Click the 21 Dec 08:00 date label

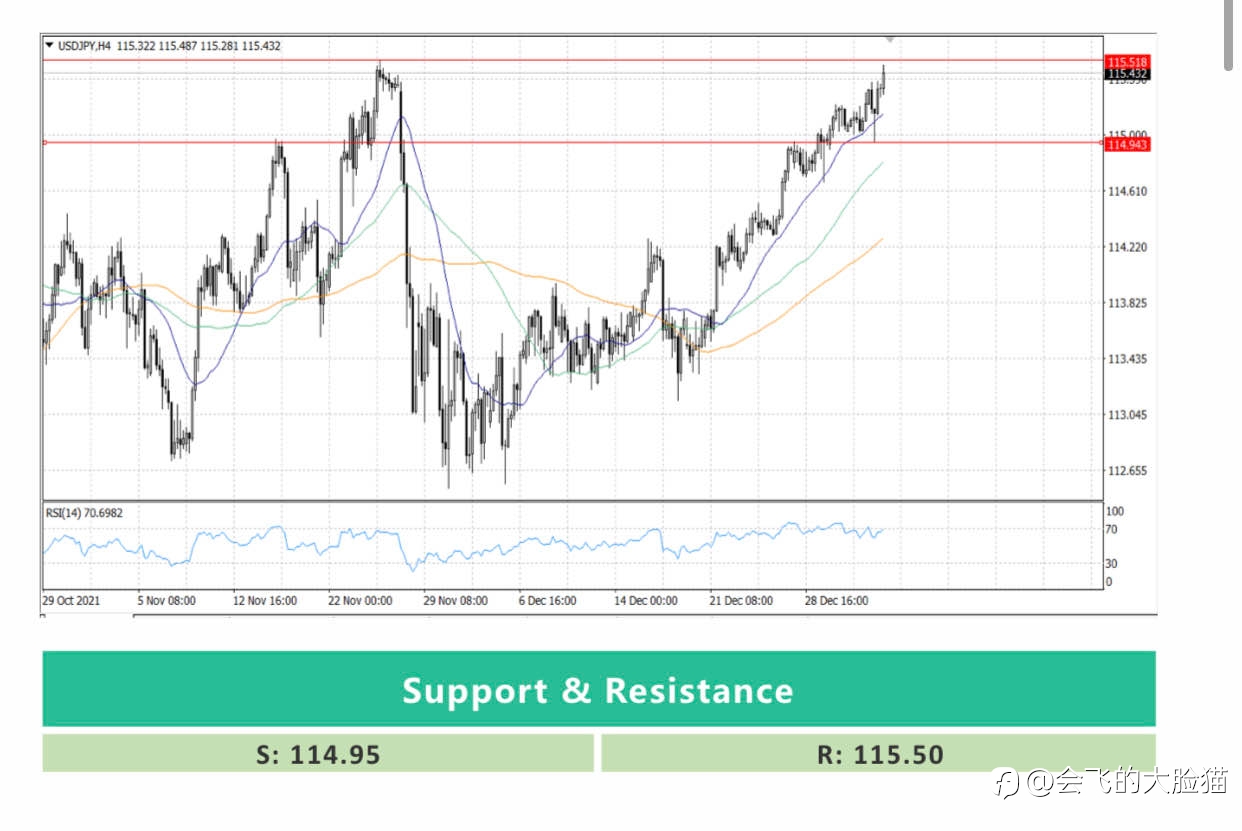740,601
